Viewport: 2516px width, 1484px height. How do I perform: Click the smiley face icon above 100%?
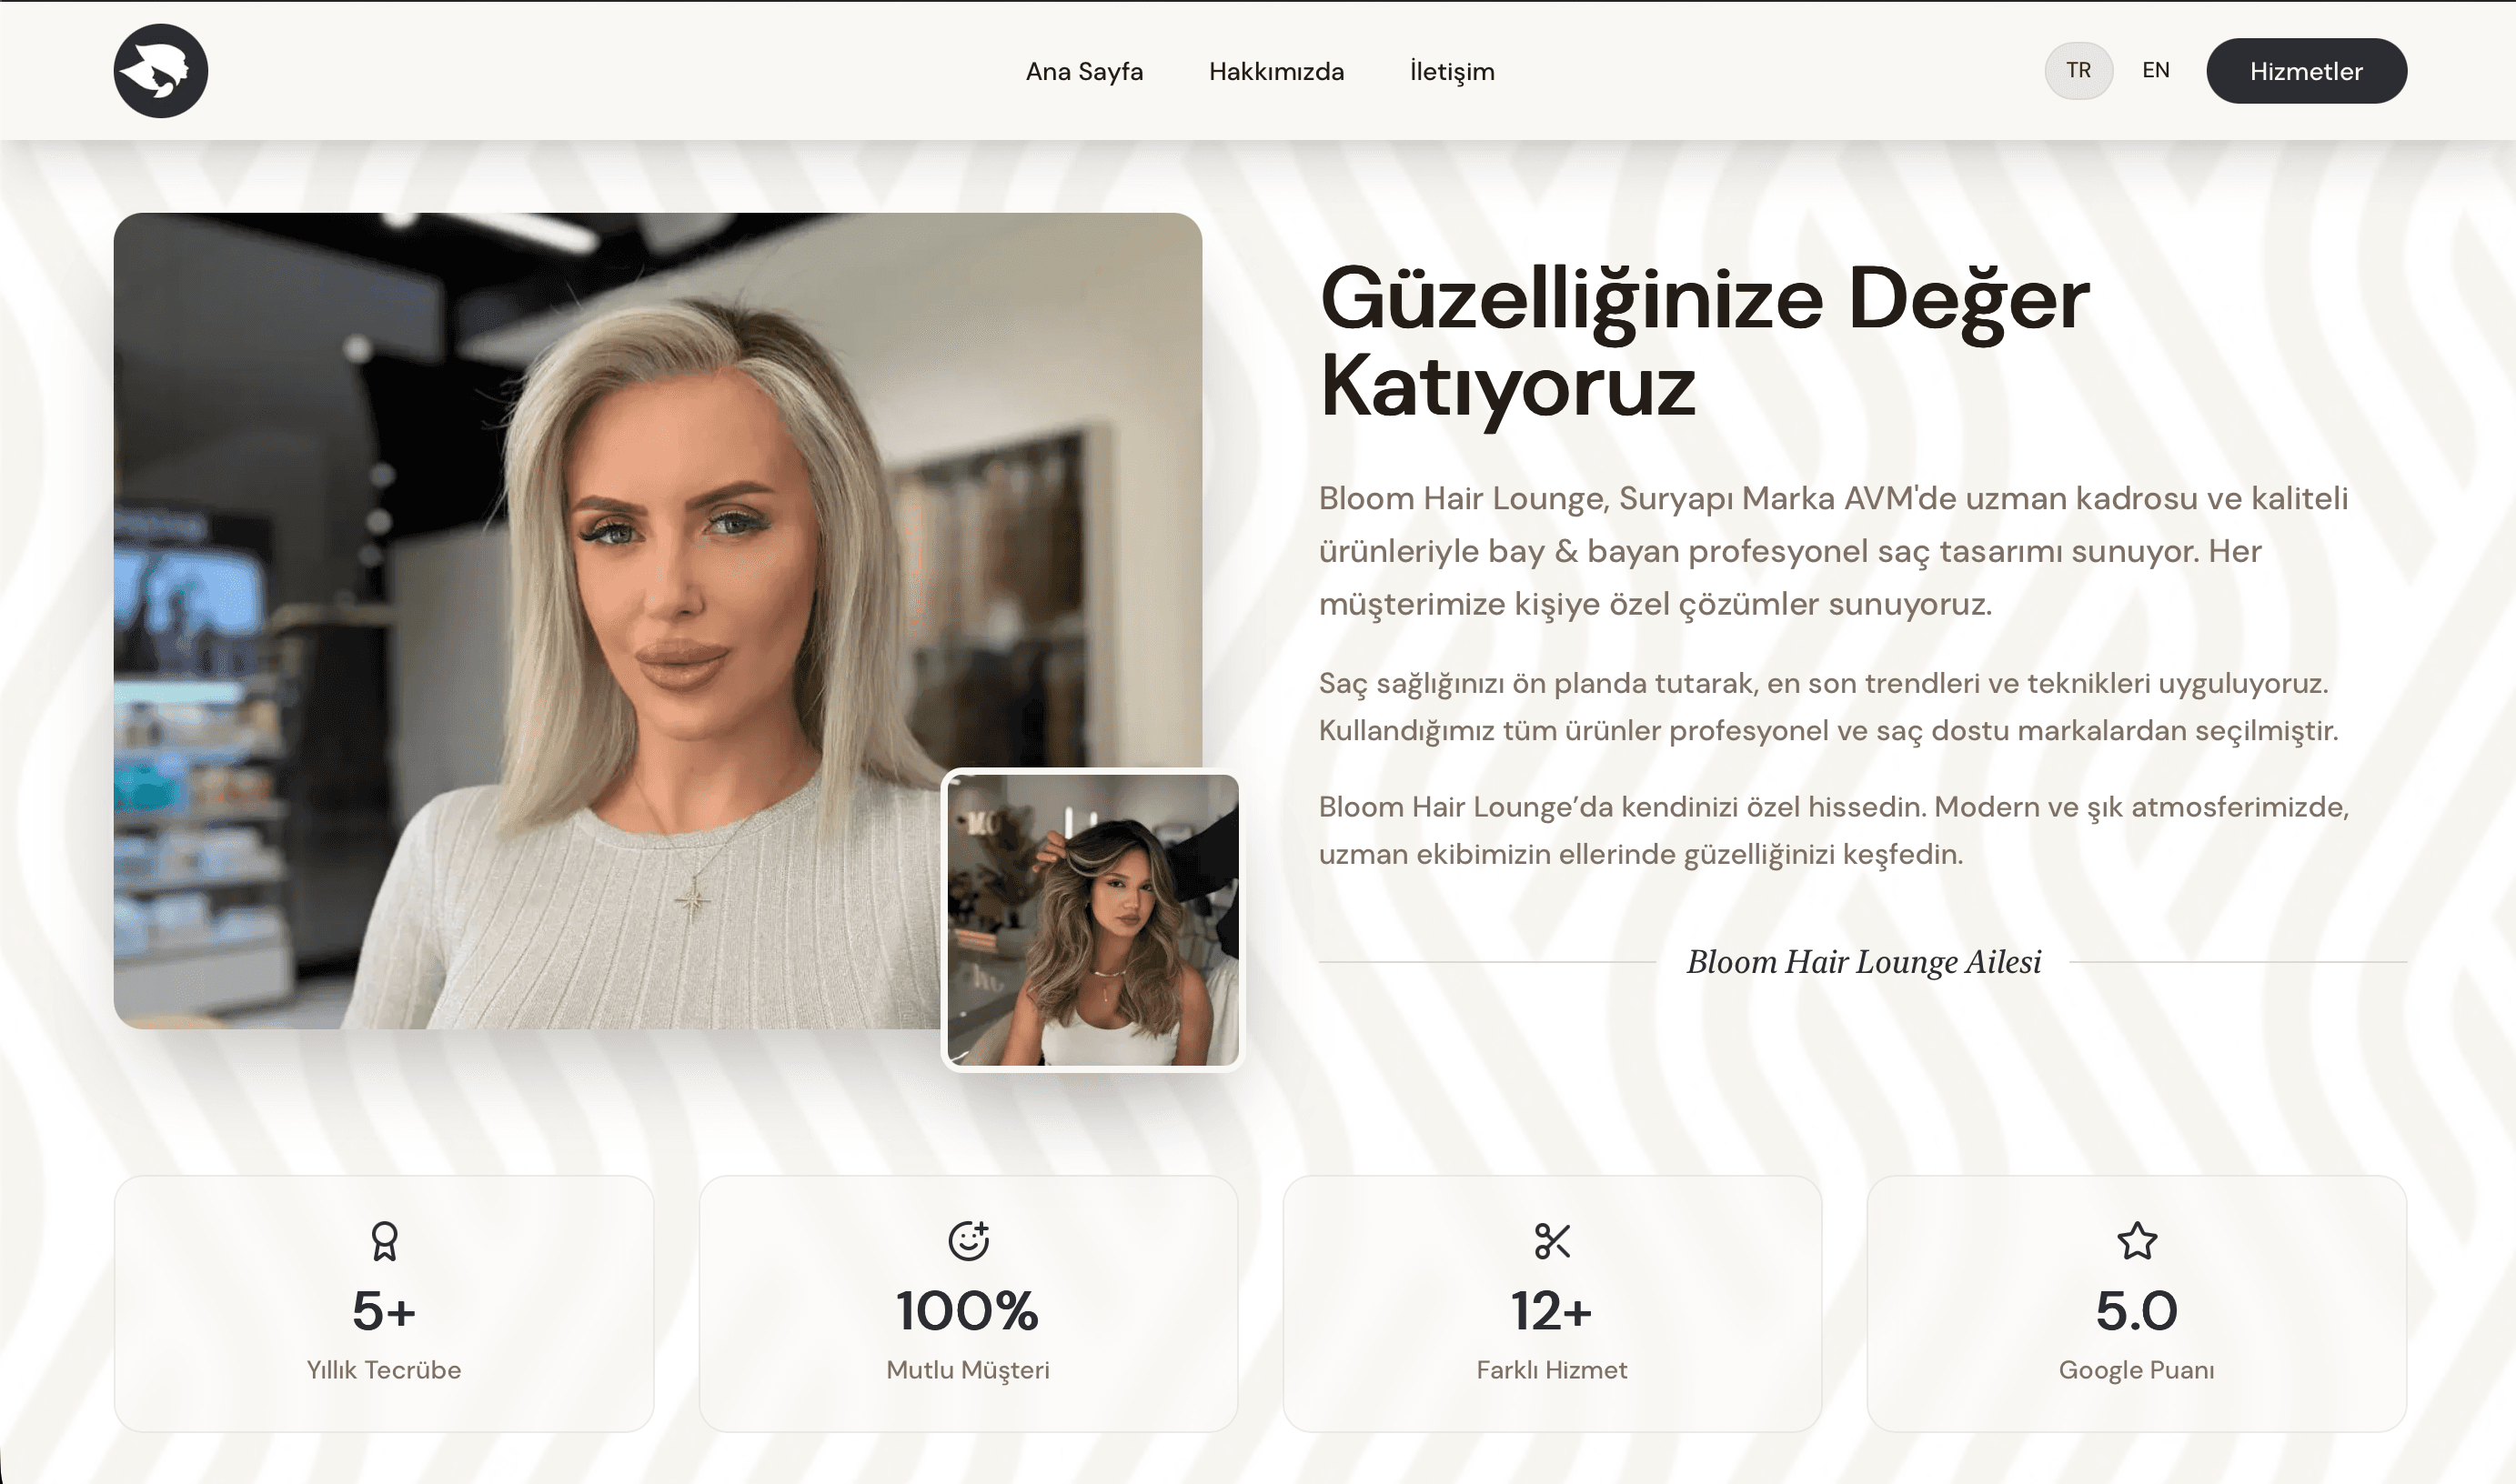click(968, 1241)
